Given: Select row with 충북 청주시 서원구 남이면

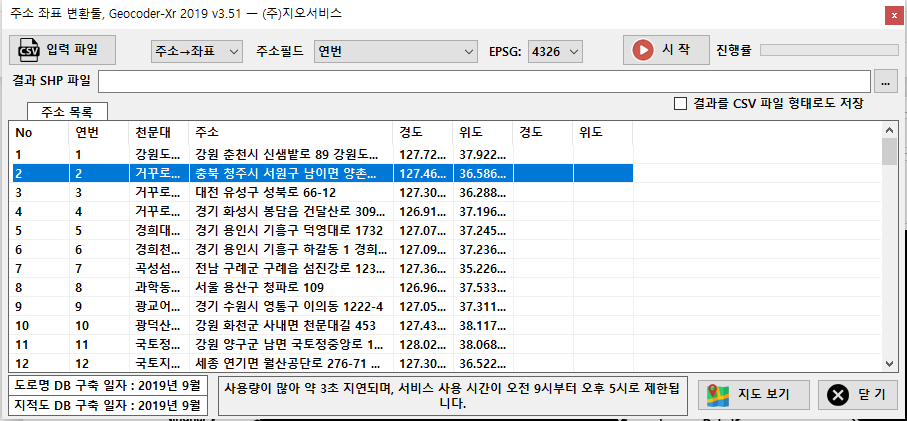Looking at the screenshot, I should click(x=323, y=173).
